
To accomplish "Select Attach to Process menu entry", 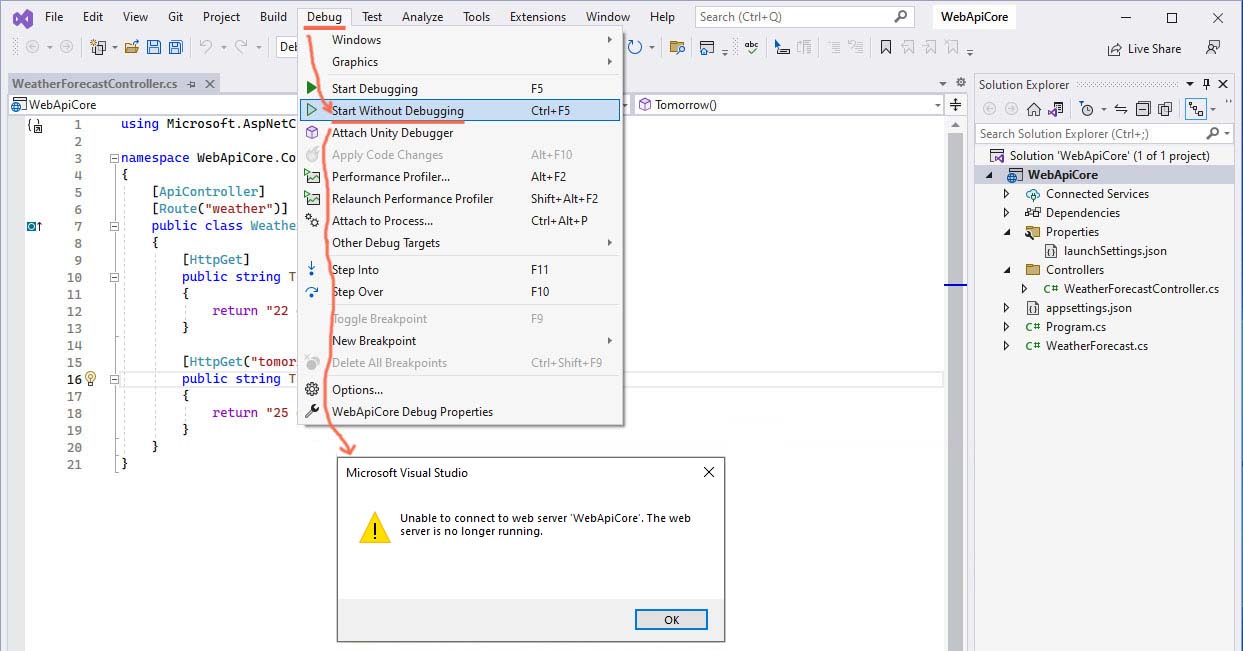I will pyautogui.click(x=461, y=221).
